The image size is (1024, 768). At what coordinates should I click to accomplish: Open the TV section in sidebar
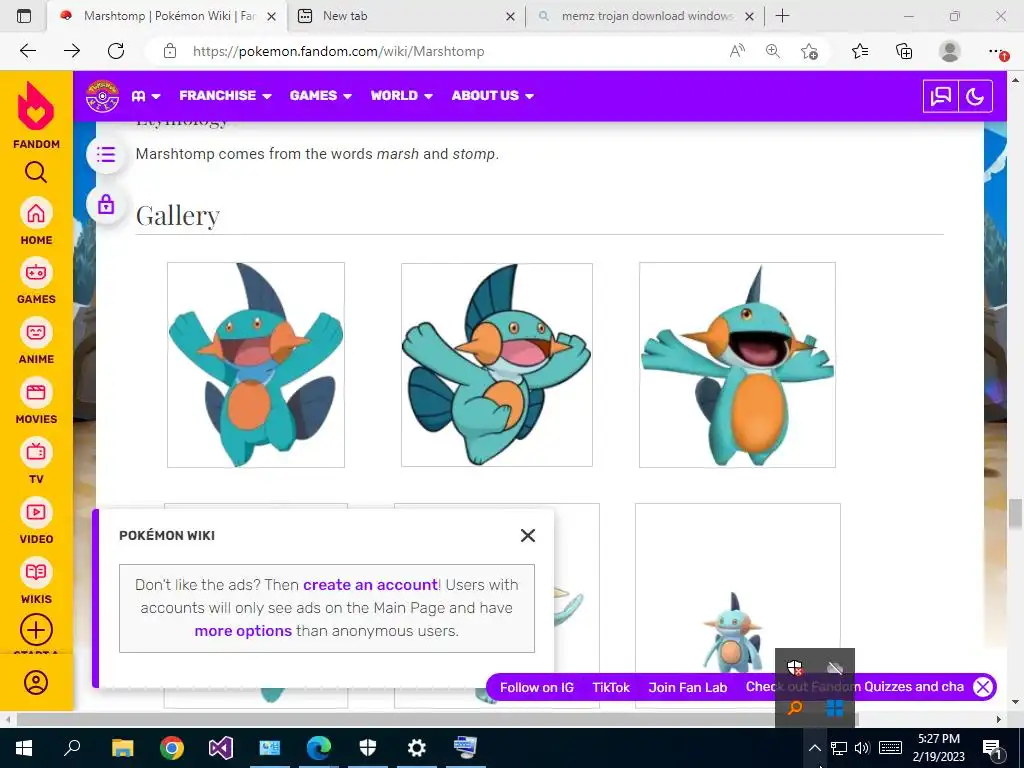click(x=36, y=452)
